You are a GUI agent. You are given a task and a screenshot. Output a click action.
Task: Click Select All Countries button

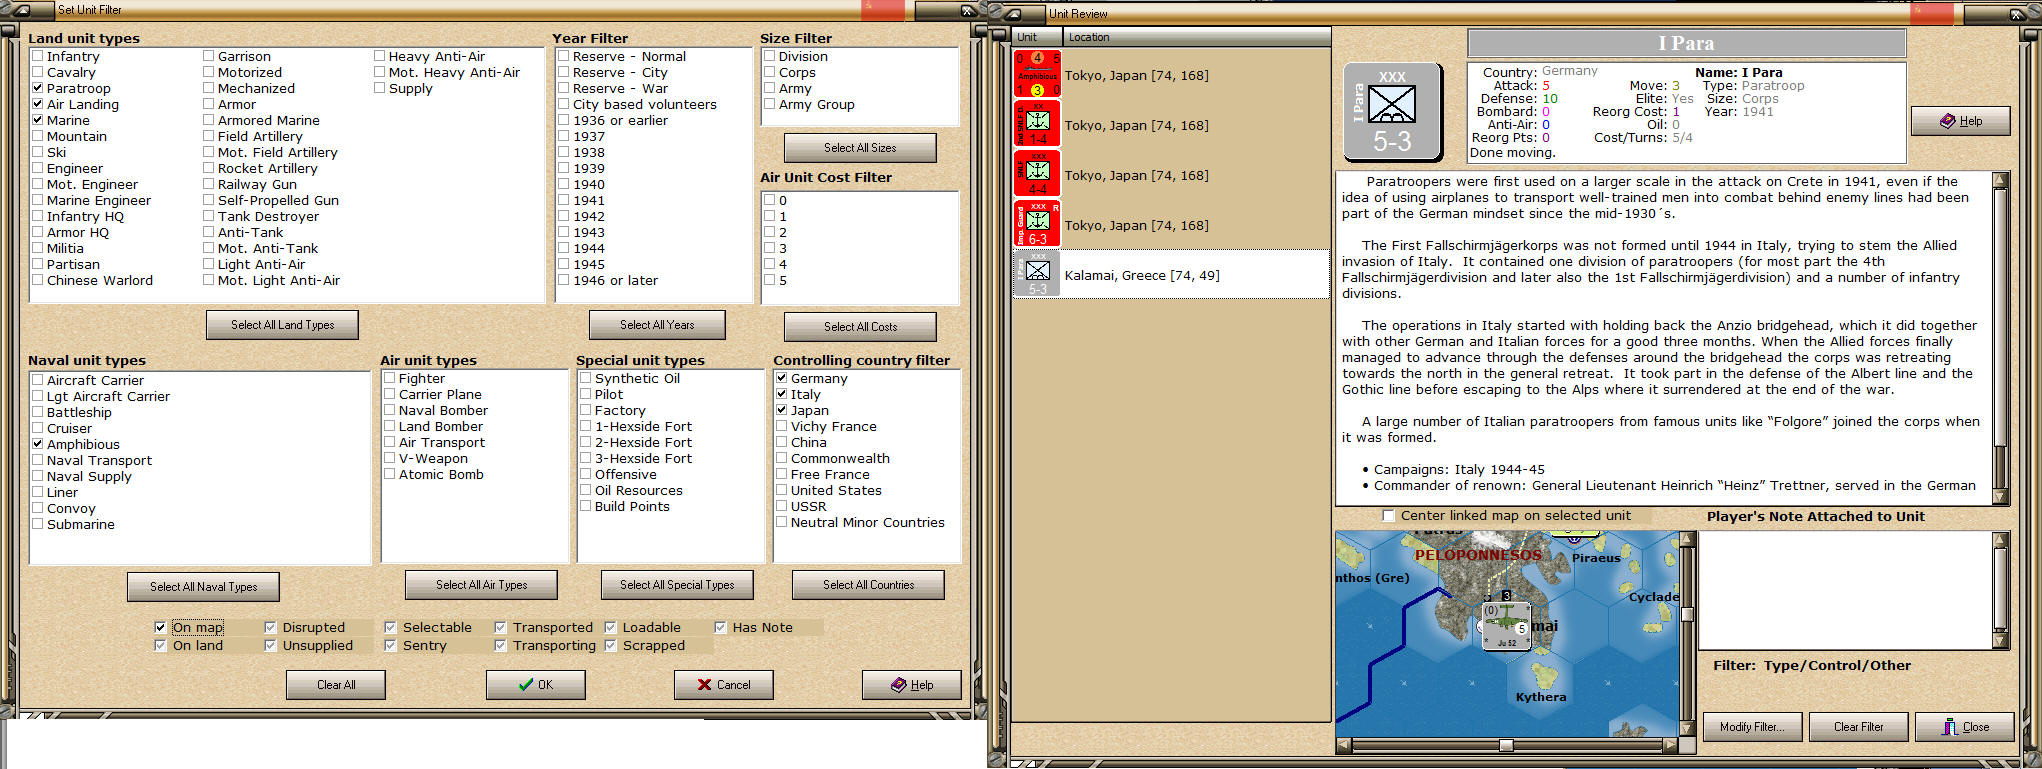point(868,585)
